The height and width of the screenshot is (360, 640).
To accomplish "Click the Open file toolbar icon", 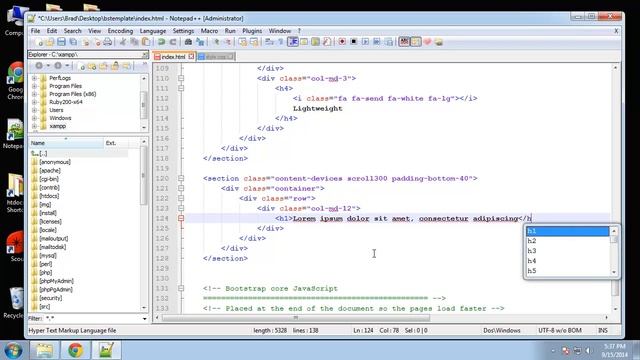I will click(50, 42).
